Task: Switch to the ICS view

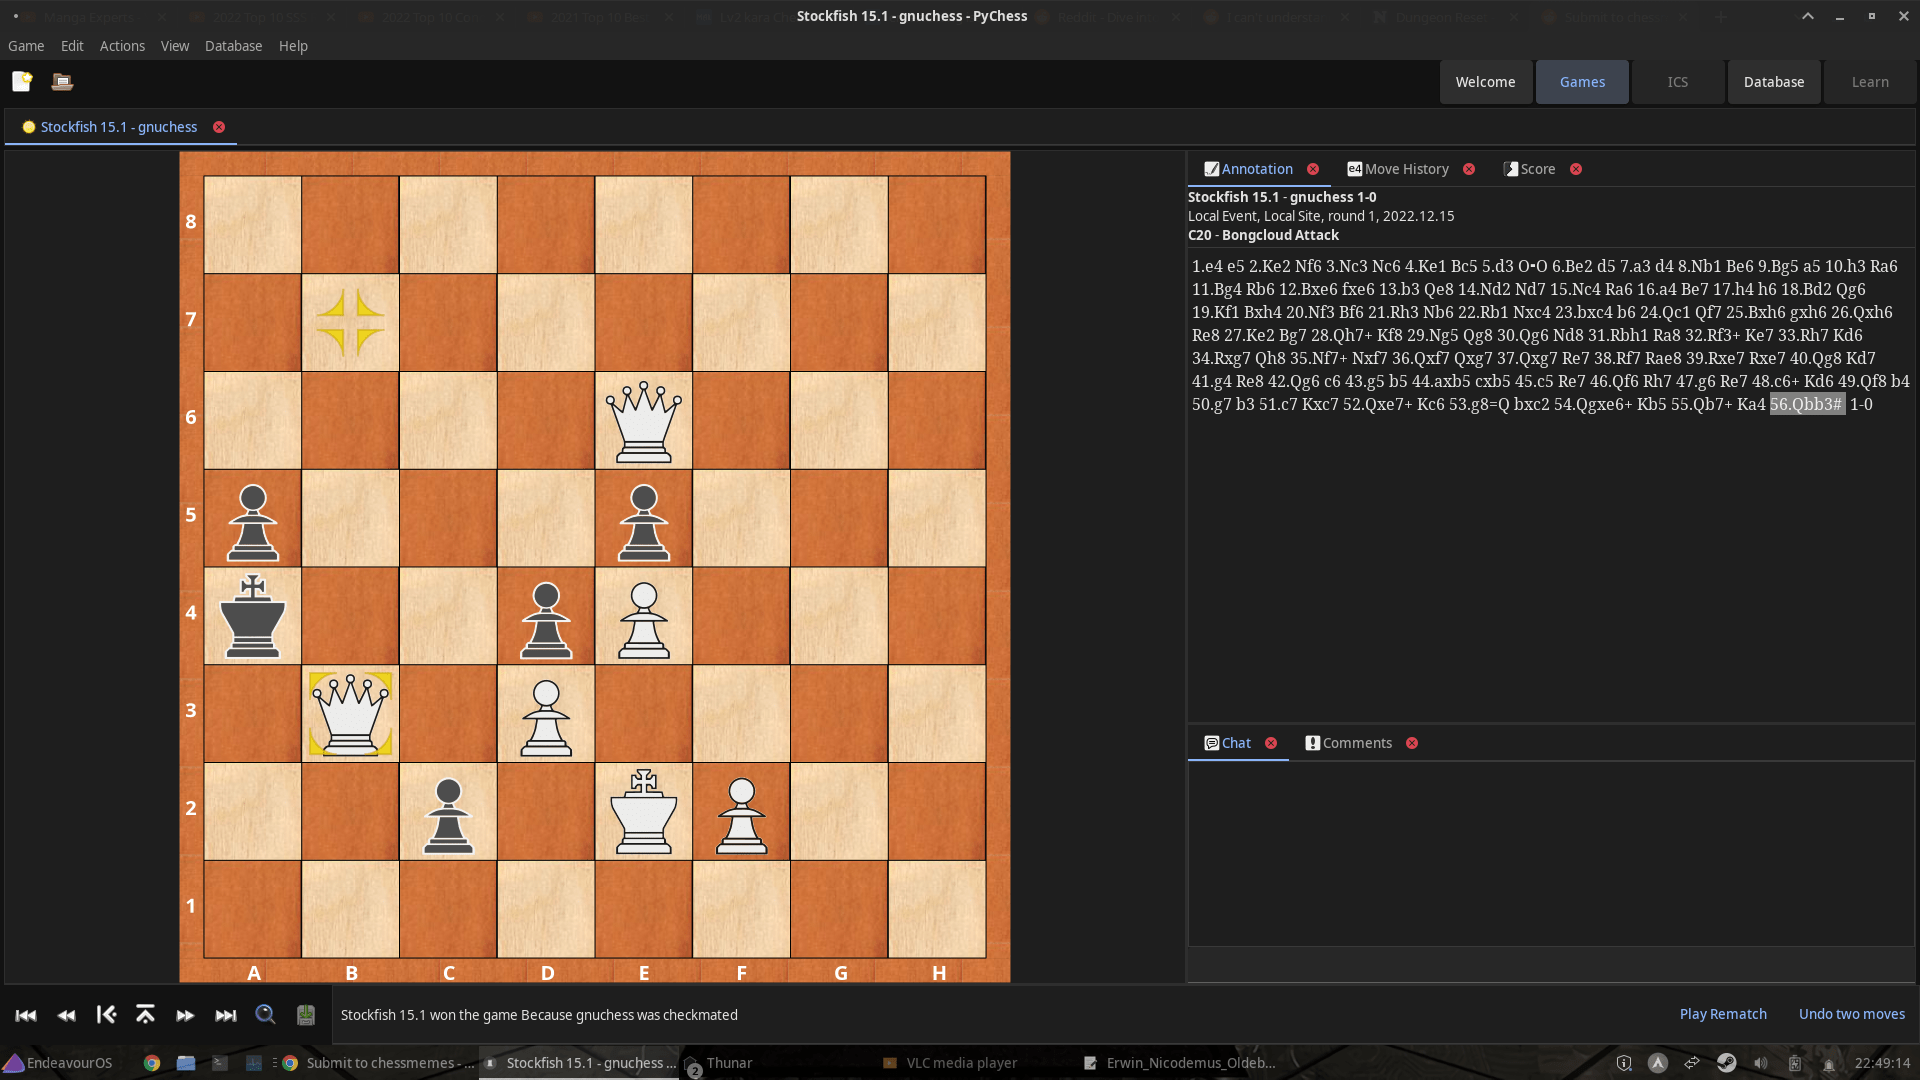Action: [1678, 81]
